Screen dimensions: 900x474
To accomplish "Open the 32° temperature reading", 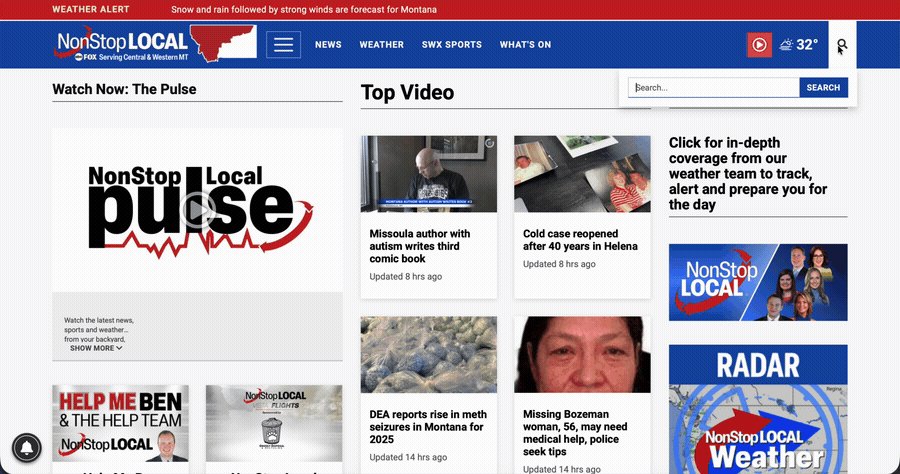I will (x=806, y=45).
